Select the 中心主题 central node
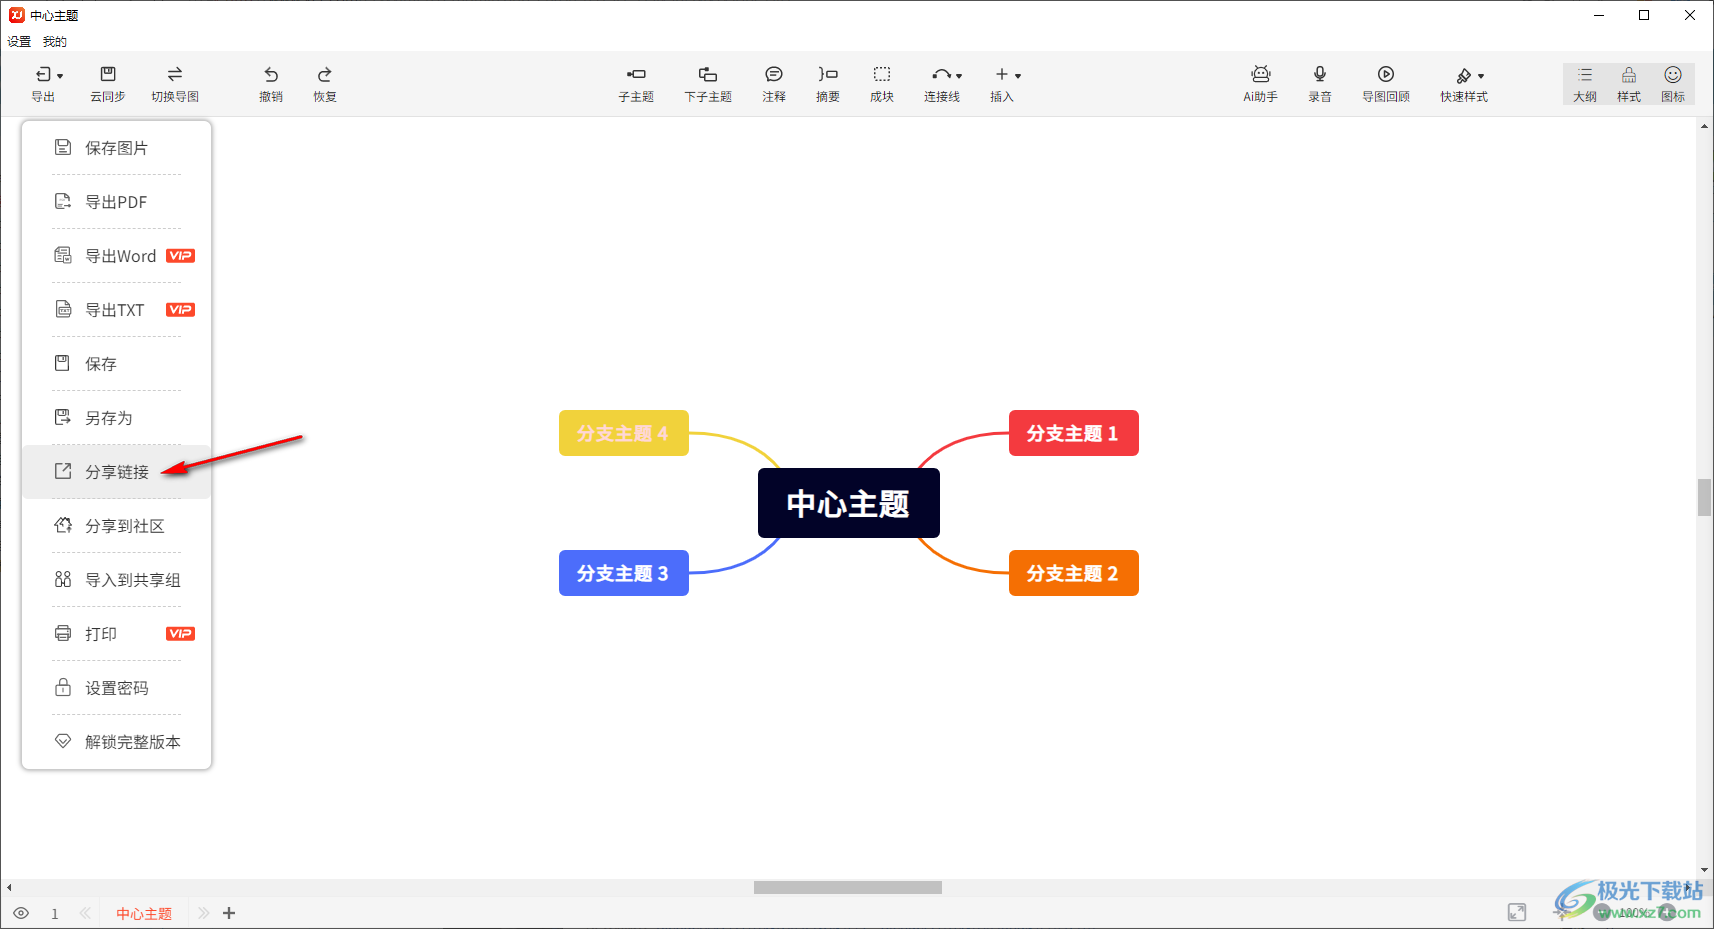 pyautogui.click(x=848, y=503)
